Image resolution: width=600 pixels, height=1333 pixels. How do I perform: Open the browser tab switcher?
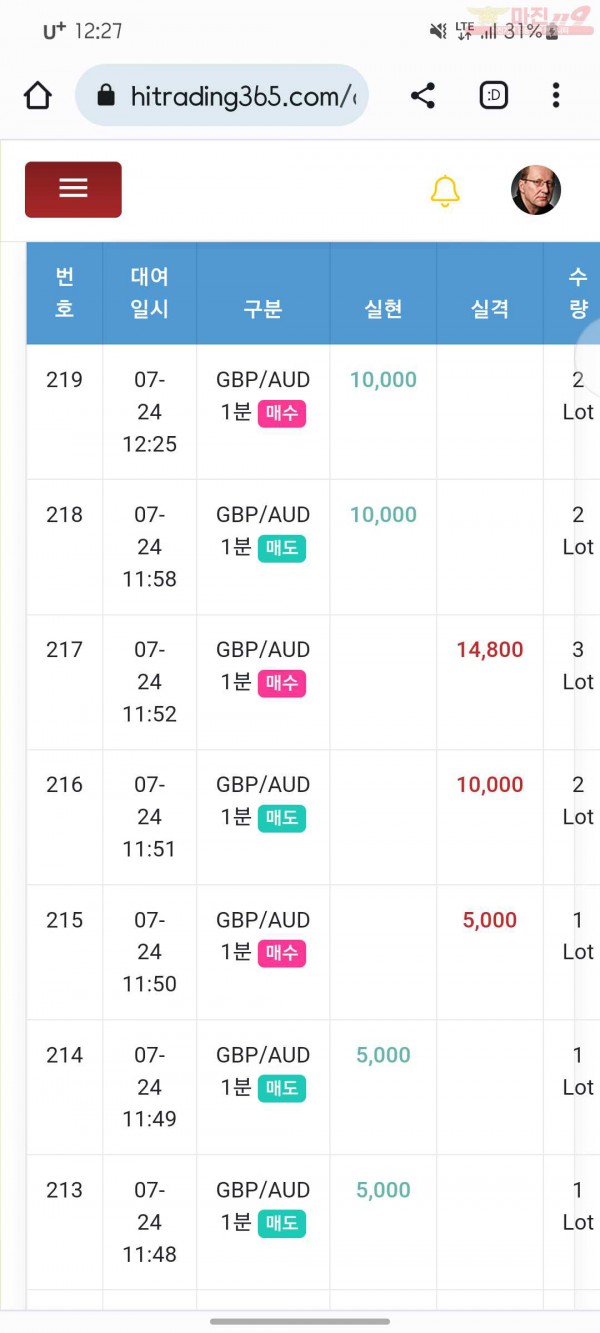pos(494,96)
